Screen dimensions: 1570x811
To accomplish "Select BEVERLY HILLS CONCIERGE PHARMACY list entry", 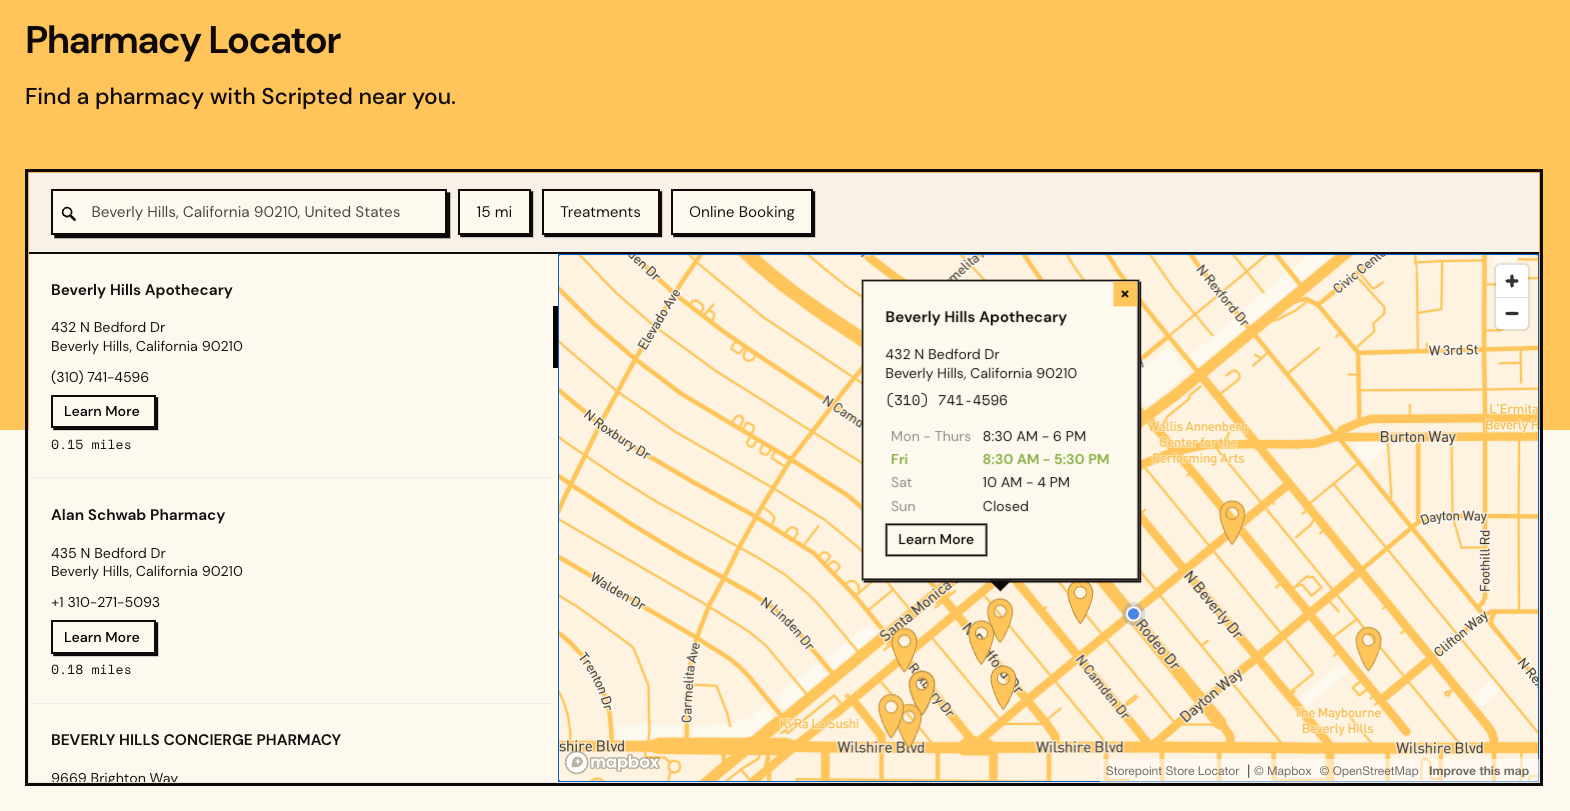I will (196, 740).
